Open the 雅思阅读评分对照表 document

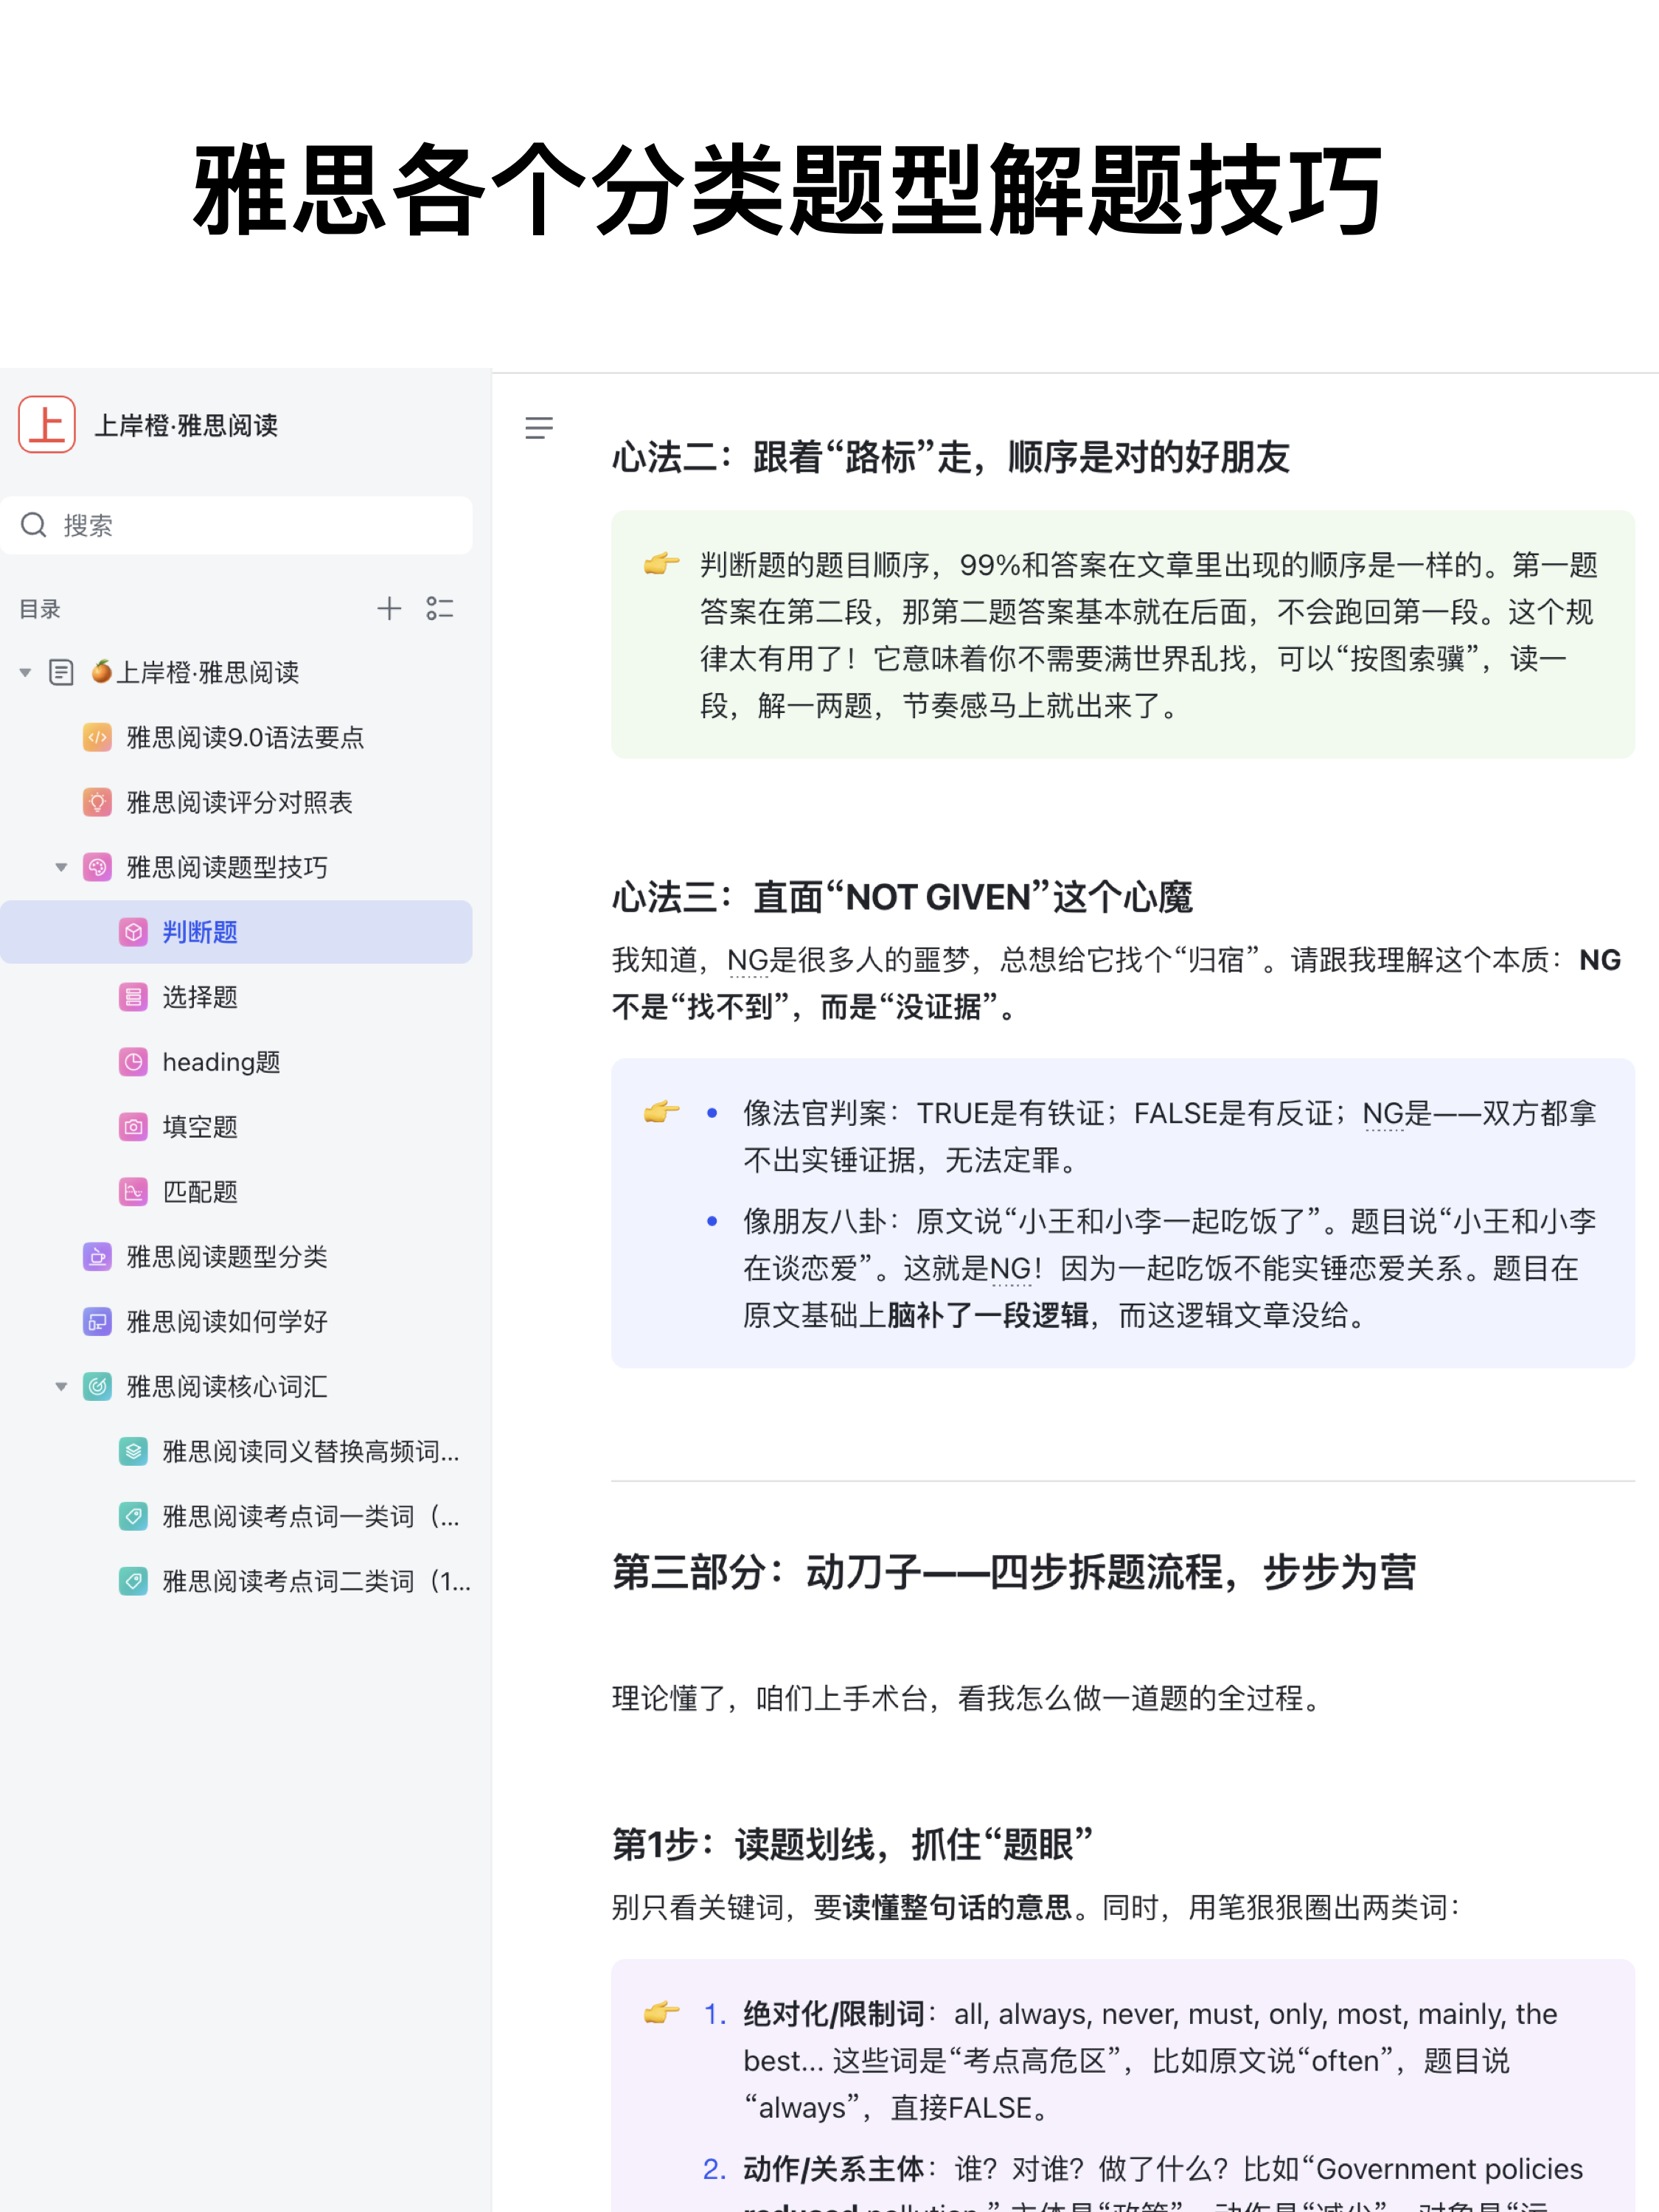tap(240, 802)
